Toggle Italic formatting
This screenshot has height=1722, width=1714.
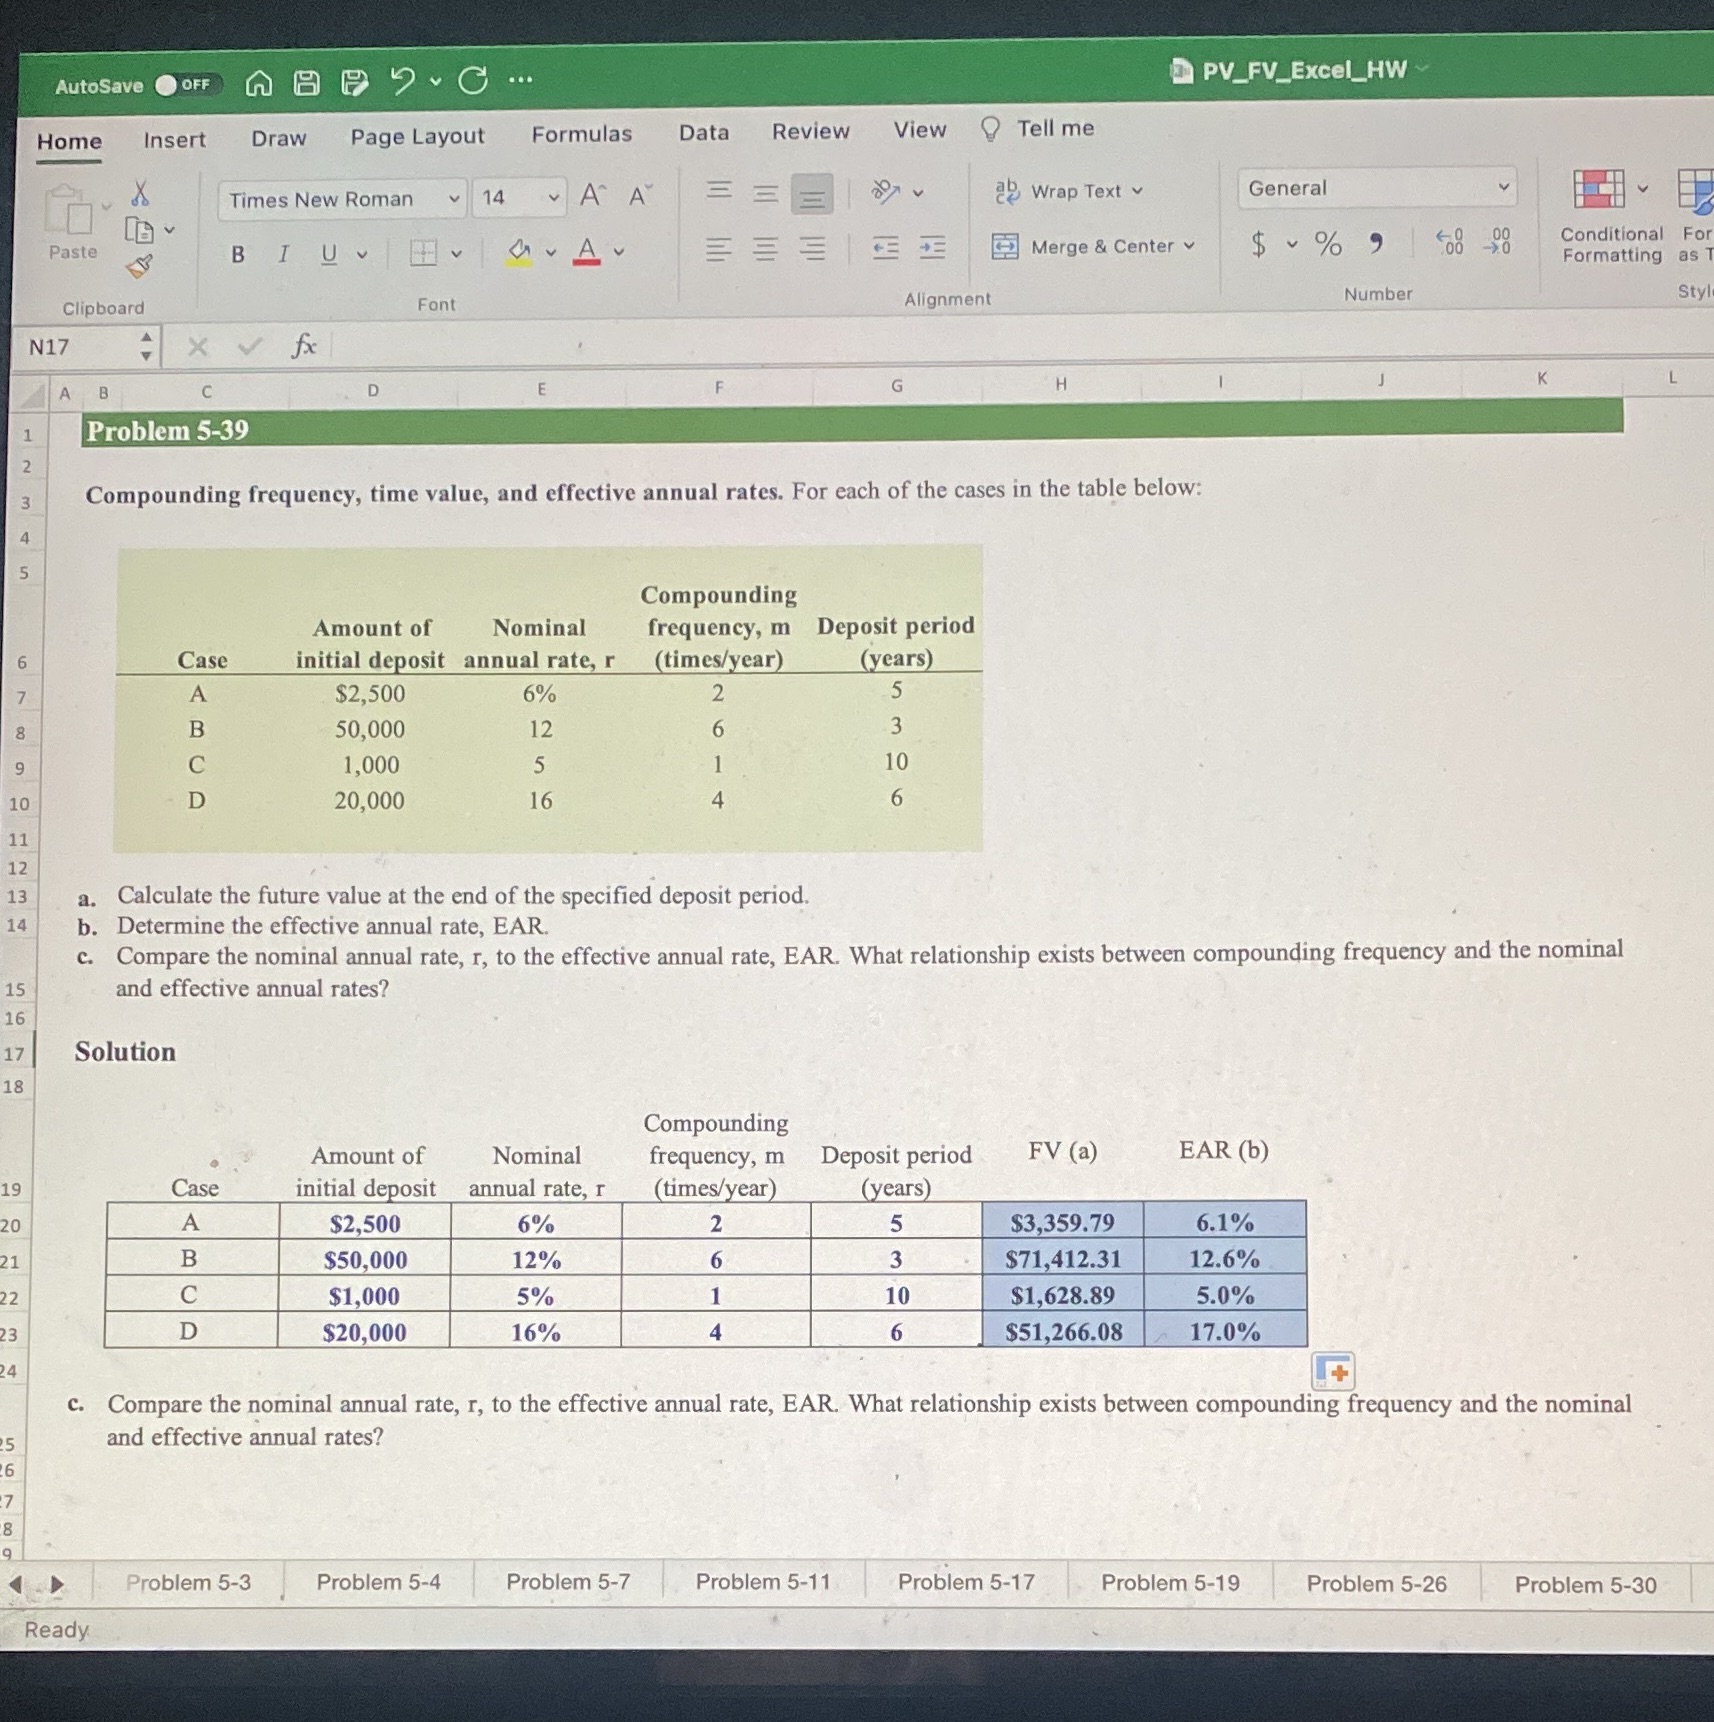click(x=284, y=254)
